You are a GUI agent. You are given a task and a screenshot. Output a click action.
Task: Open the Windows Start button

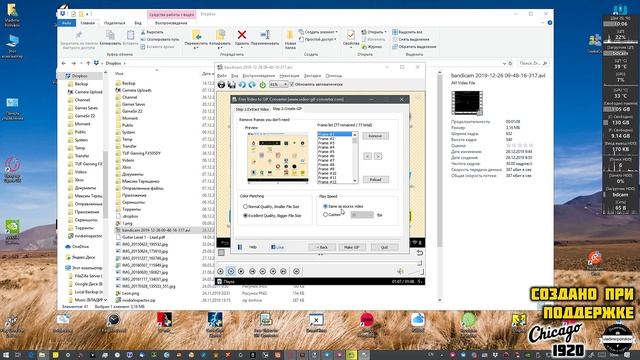[6, 355]
